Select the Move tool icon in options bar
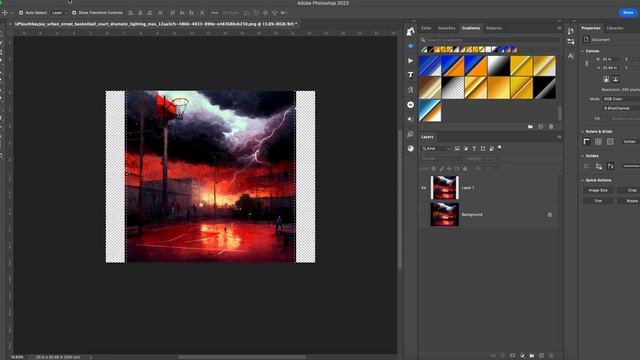This screenshot has width=640, height=360. click(5, 13)
